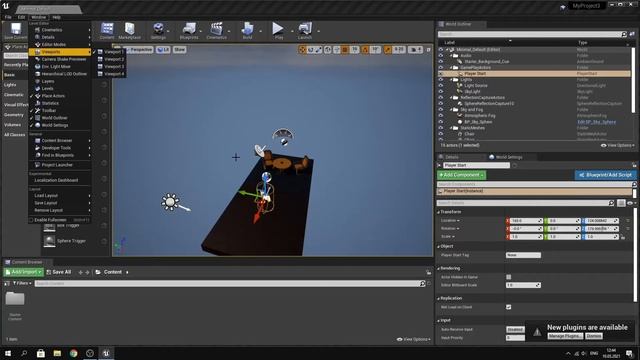
Task: Open Chrome from the taskbar
Action: [73, 353]
